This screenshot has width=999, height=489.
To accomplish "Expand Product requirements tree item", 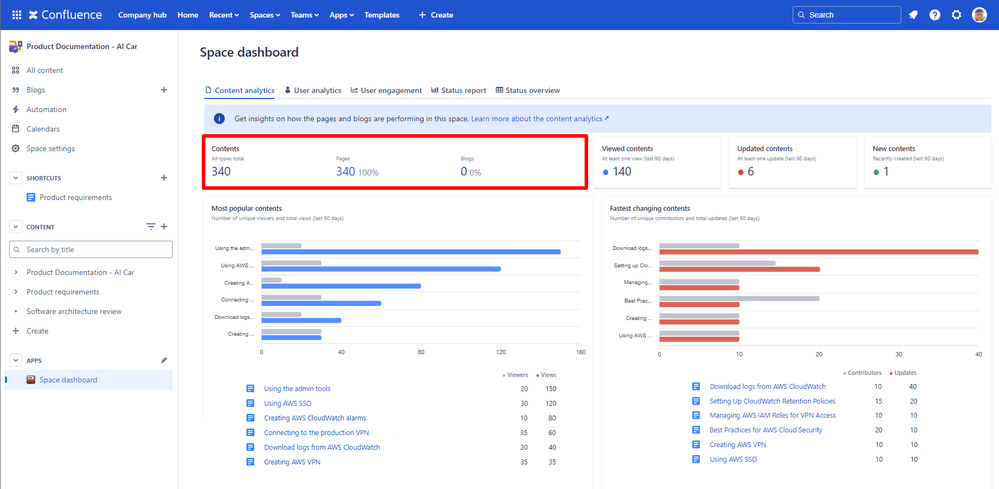I will coord(15,292).
